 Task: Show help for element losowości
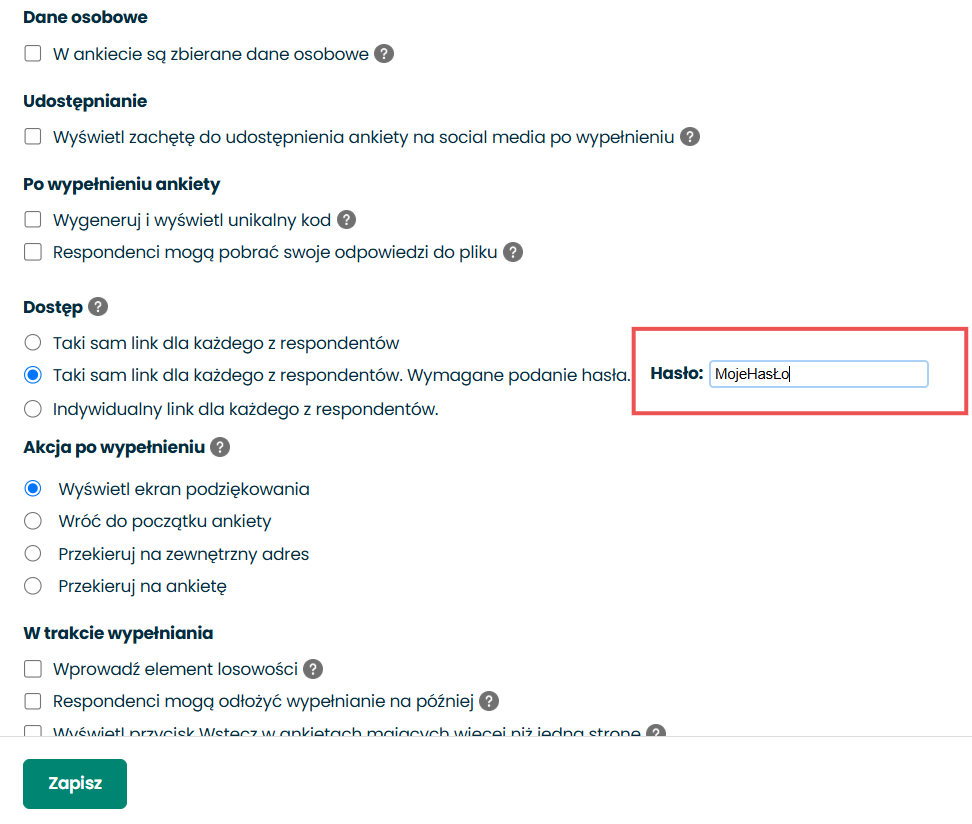coord(313,668)
